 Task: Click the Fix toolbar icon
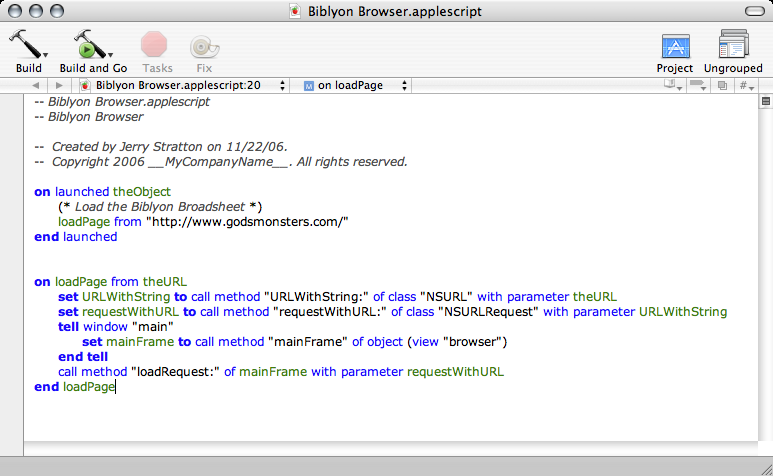pos(203,45)
